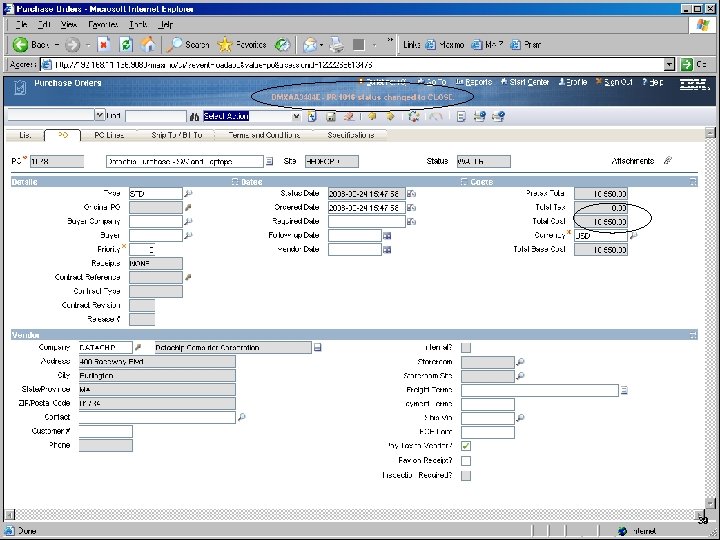Open Vendor Date calendar icon
720x540 pixels.
coord(387,250)
